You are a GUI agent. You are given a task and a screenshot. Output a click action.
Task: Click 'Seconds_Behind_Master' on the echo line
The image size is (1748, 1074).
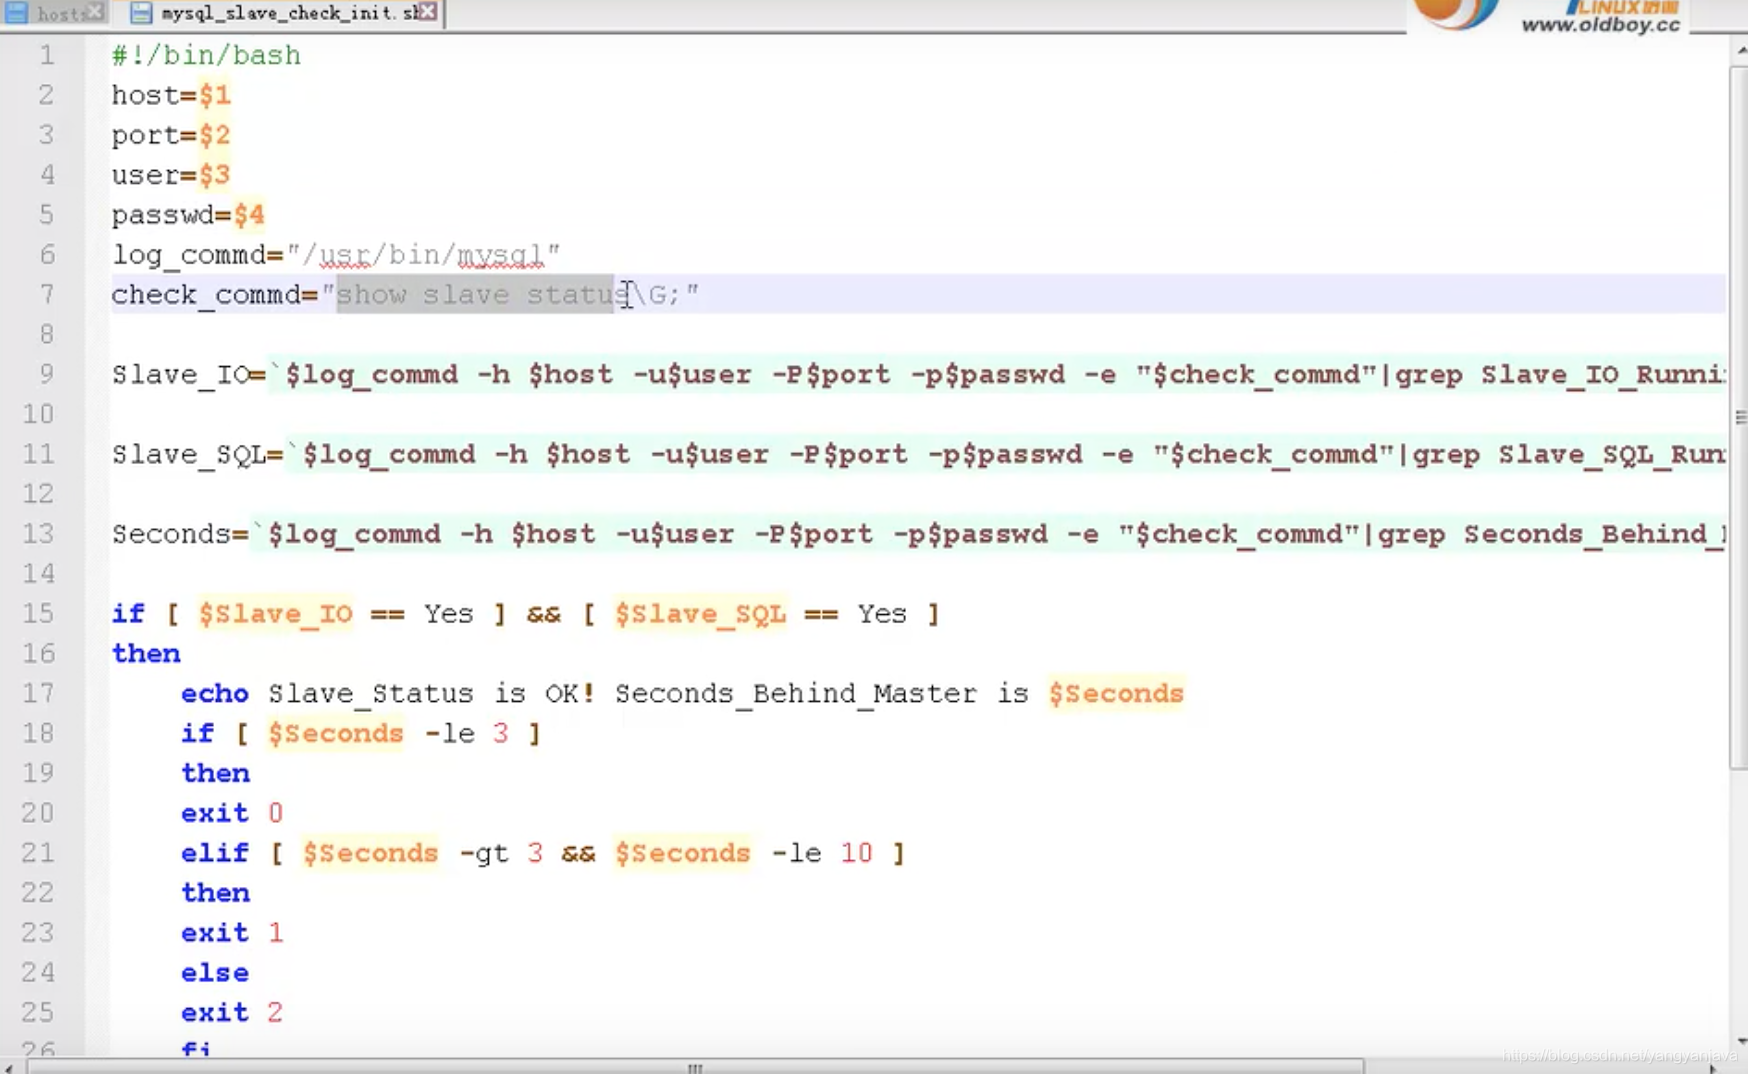click(x=796, y=694)
